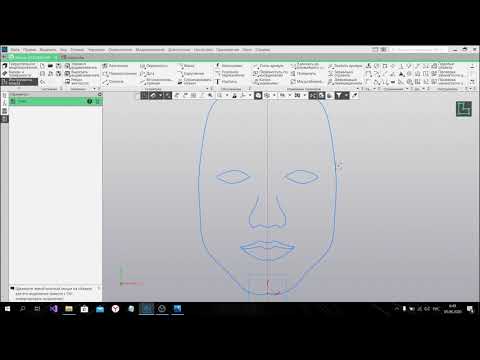Select the Усечь кривую tool
480x360 pixels.
[x=268, y=66]
